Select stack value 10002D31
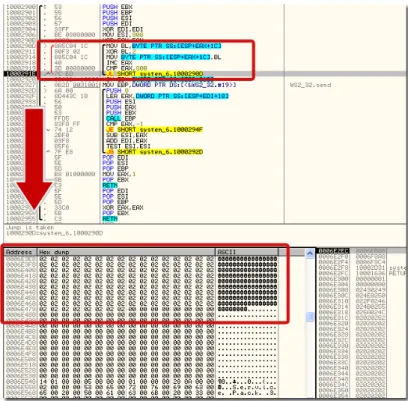The width and height of the screenshot is (408, 401). click(x=370, y=268)
